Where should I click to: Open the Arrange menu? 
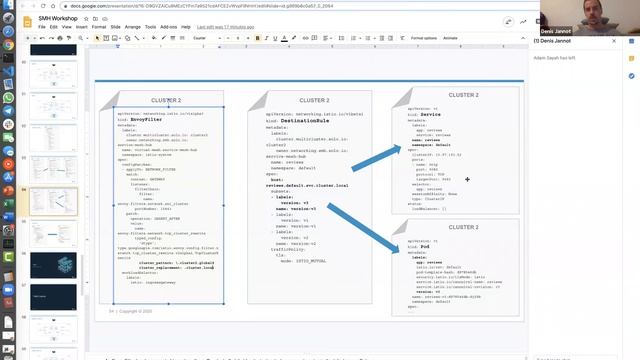(133, 27)
